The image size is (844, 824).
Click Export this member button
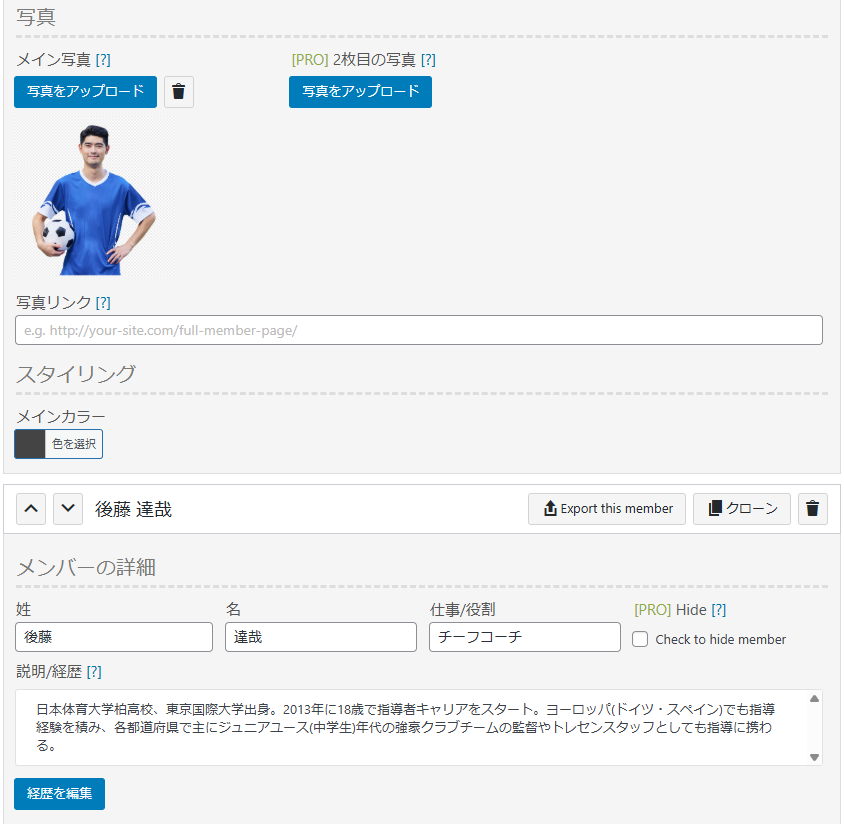[x=607, y=508]
